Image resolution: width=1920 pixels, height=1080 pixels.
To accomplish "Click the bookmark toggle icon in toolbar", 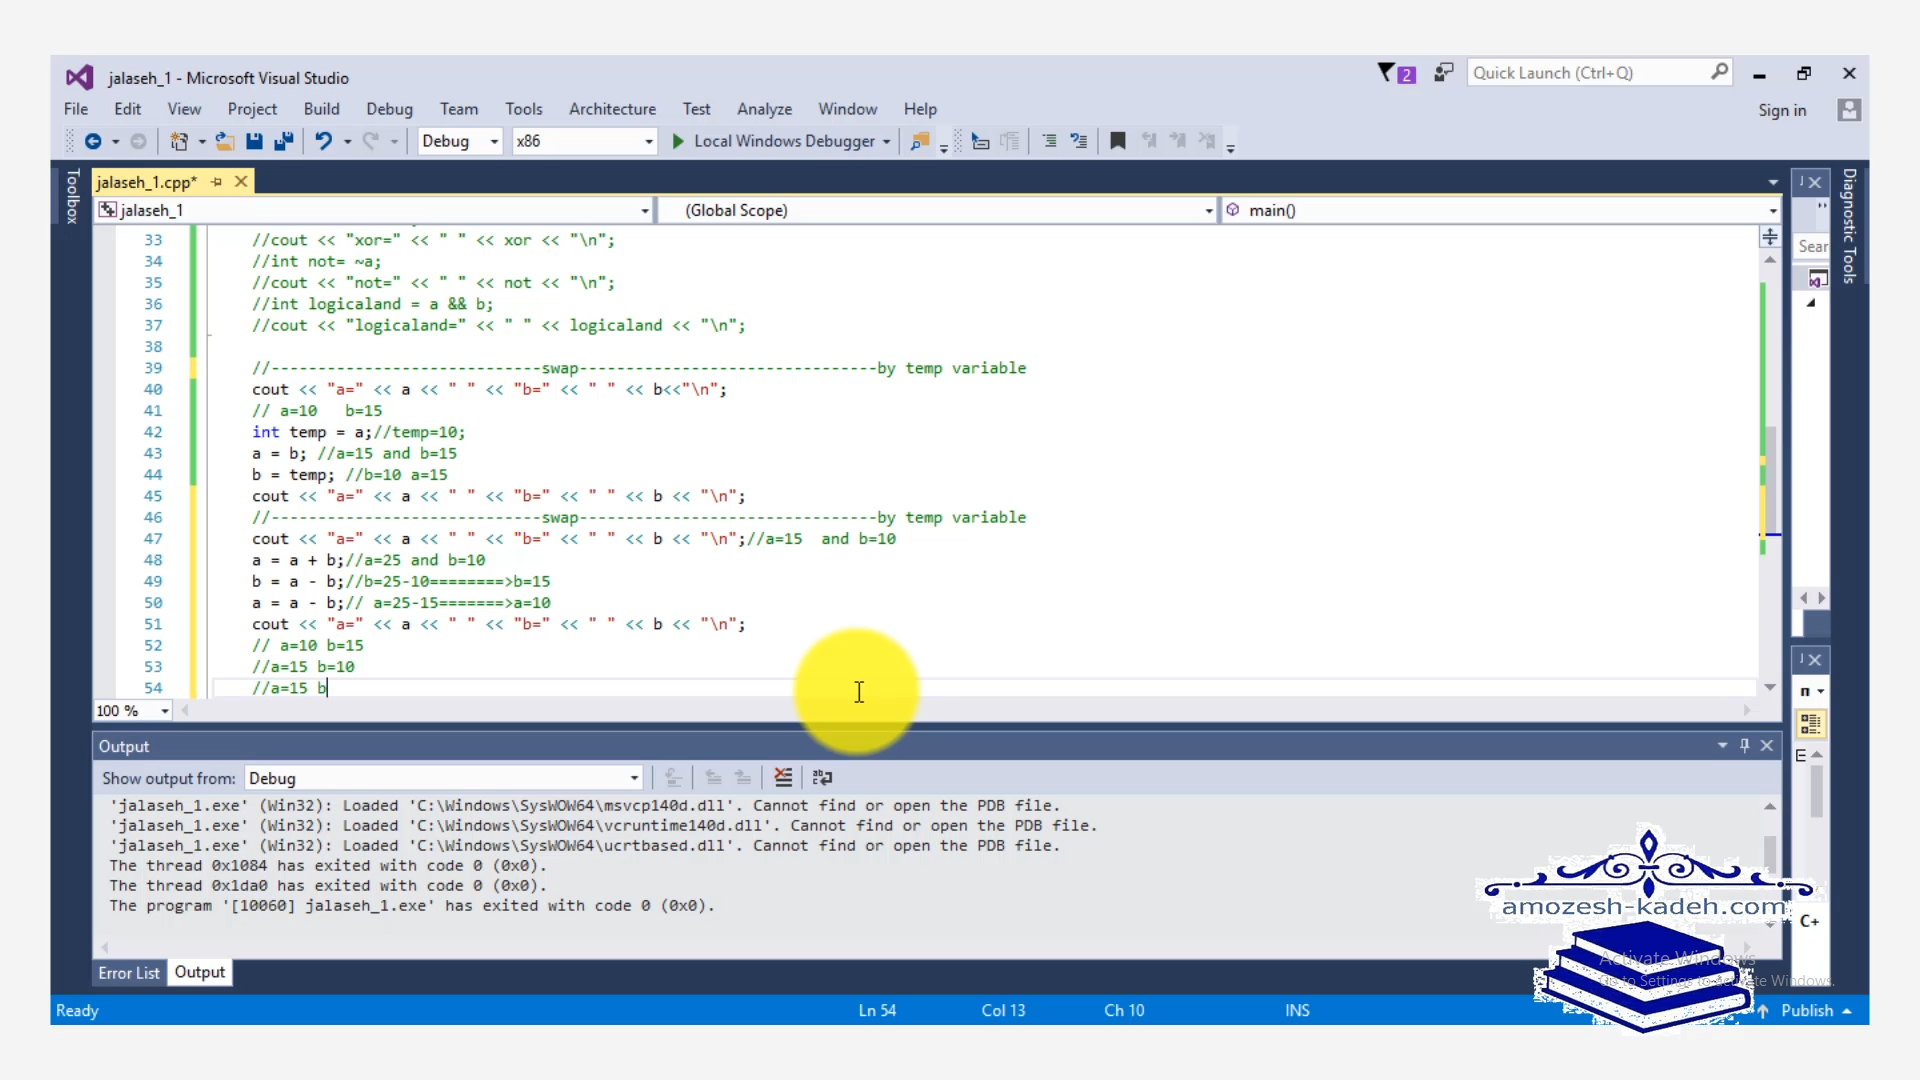I will [x=1118, y=141].
